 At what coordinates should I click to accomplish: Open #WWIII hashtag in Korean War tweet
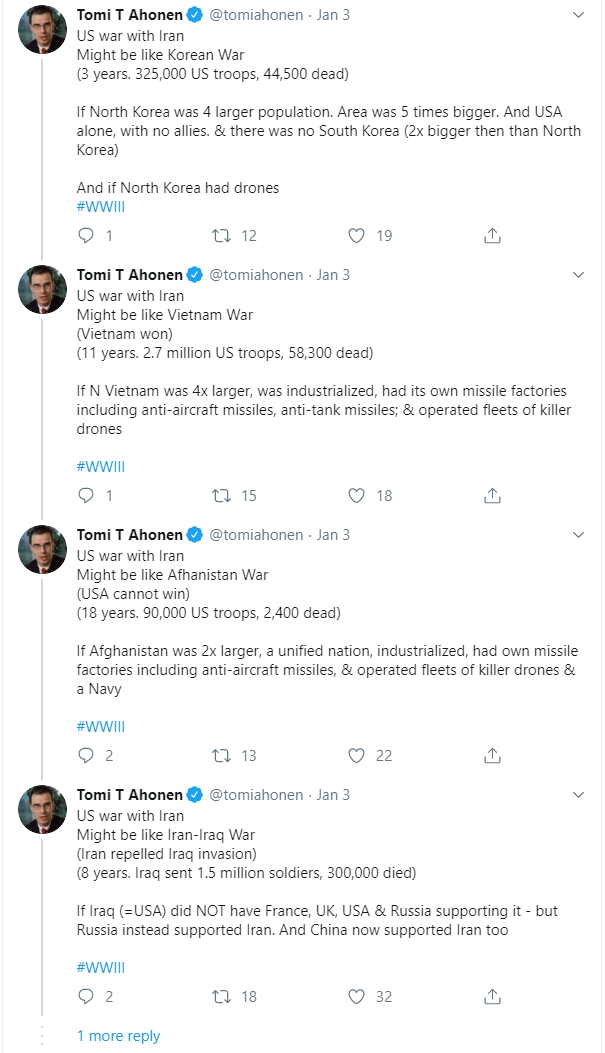click(x=101, y=207)
